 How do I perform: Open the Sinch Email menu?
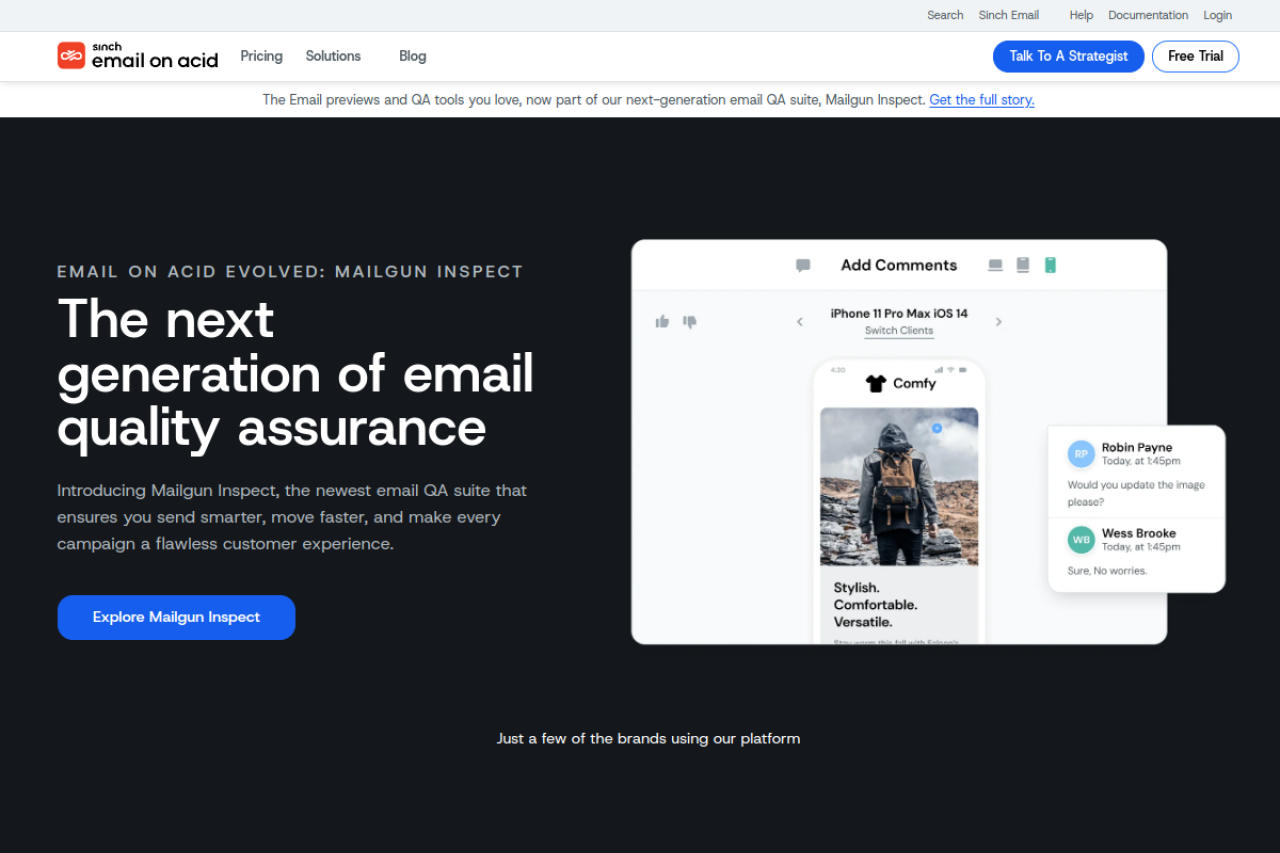click(x=1009, y=15)
